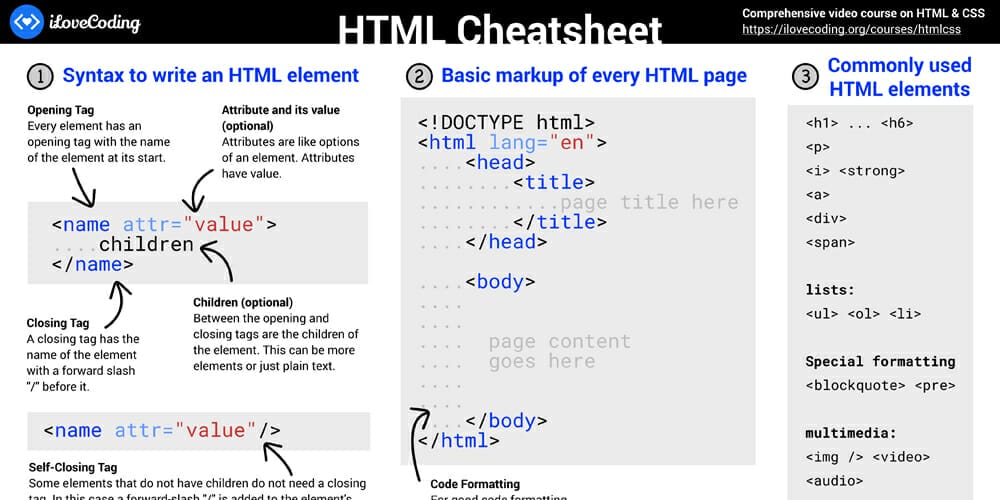Viewport: 1000px width, 500px height.
Task: Click the opening <body> tag
Action: click(500, 281)
